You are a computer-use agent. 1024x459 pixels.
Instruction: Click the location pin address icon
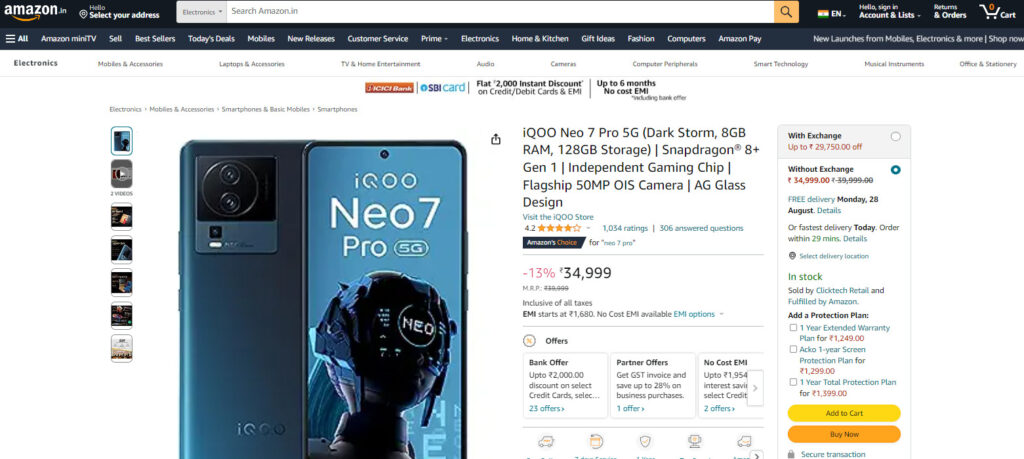coord(83,14)
